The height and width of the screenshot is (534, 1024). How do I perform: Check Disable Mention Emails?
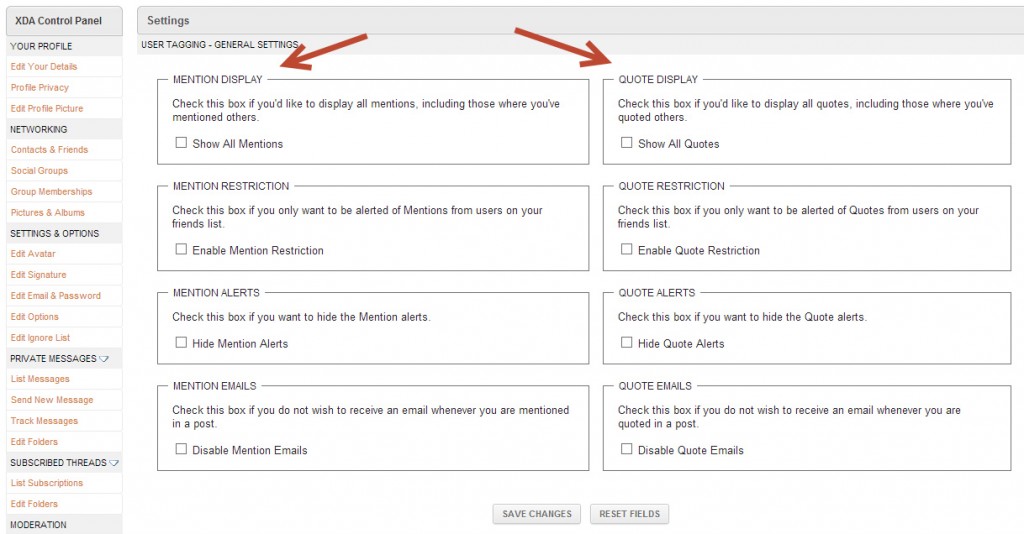(181, 449)
